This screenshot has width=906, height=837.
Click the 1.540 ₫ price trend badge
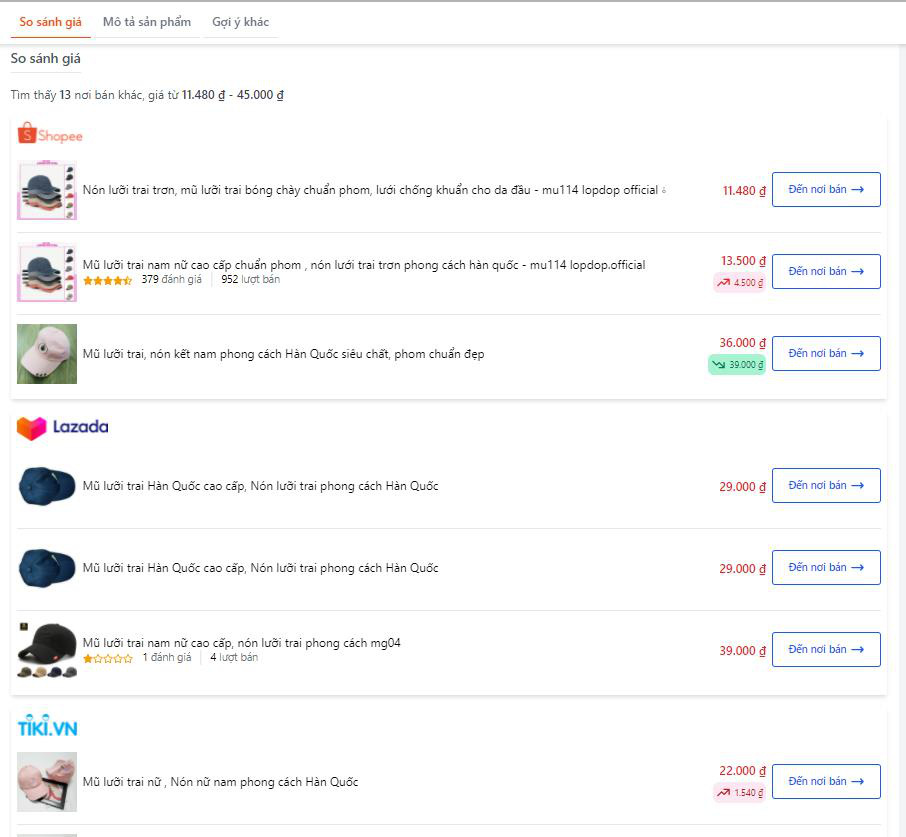[739, 793]
